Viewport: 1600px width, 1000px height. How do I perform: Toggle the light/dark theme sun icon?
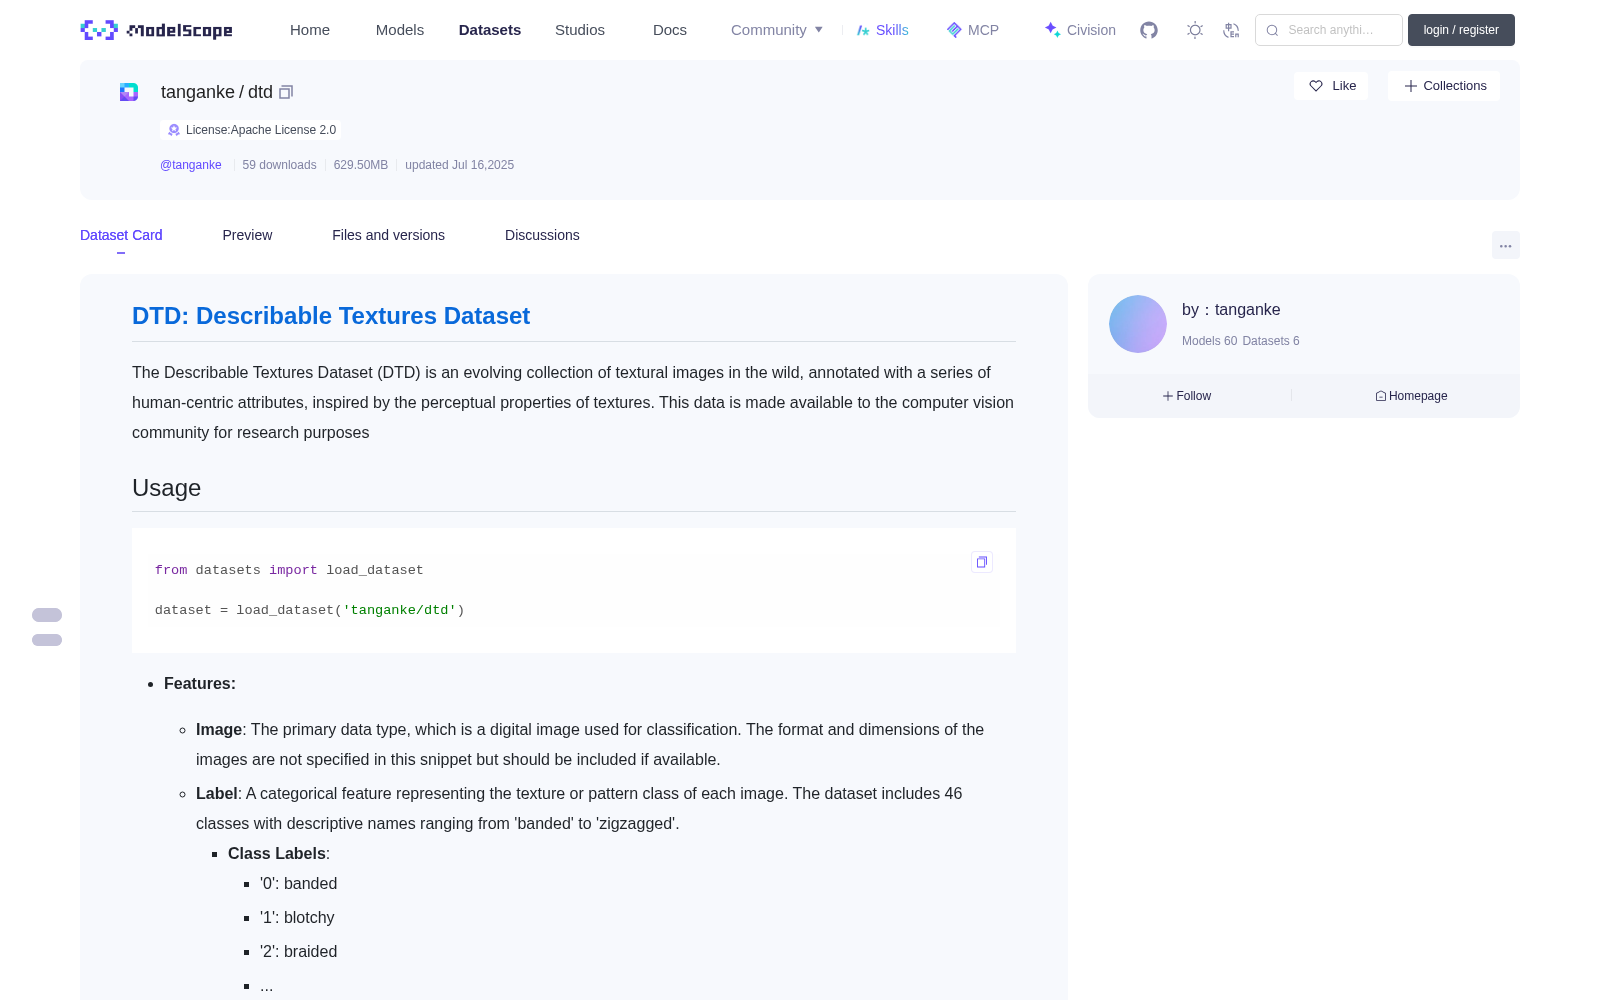(x=1195, y=30)
